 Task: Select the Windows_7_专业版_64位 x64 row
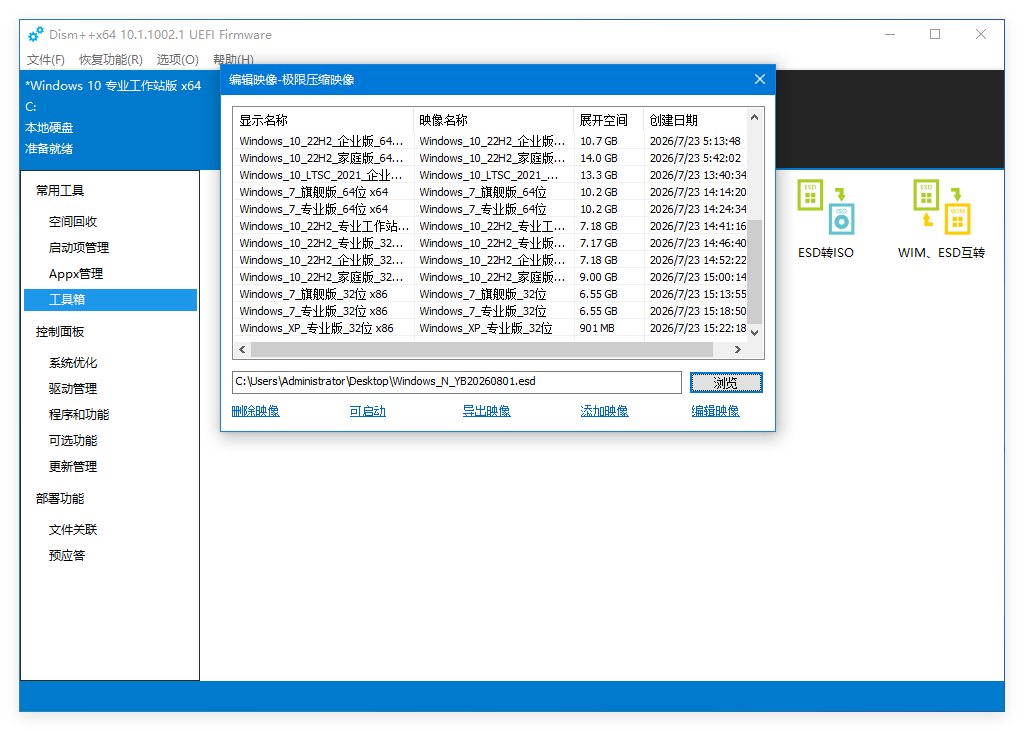tap(490, 209)
